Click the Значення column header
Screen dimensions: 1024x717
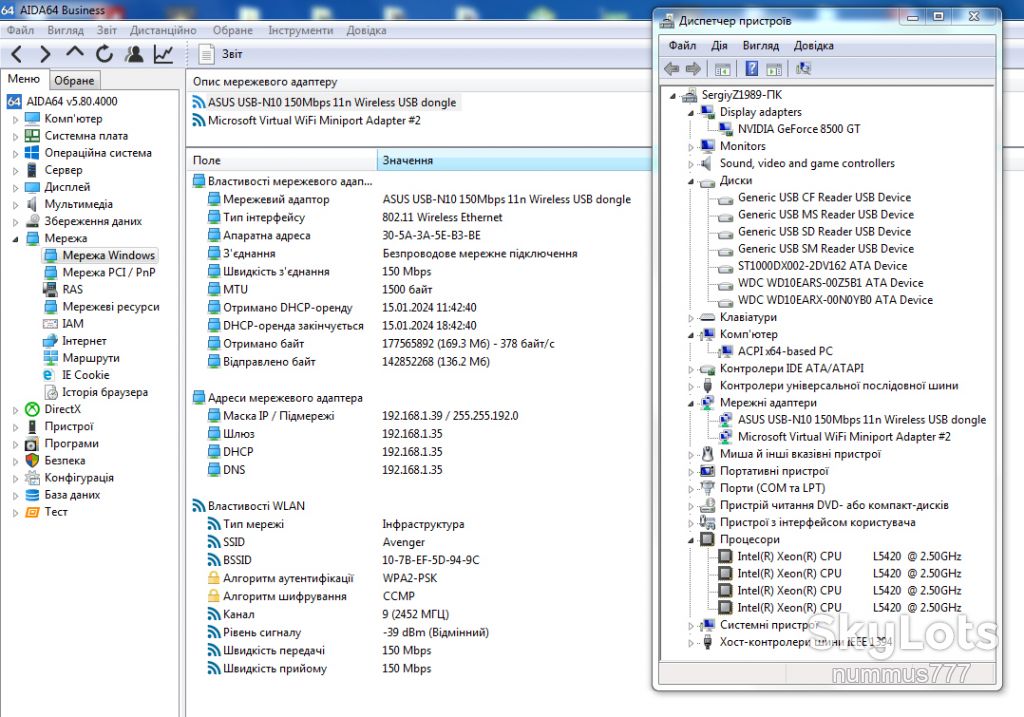(514, 160)
